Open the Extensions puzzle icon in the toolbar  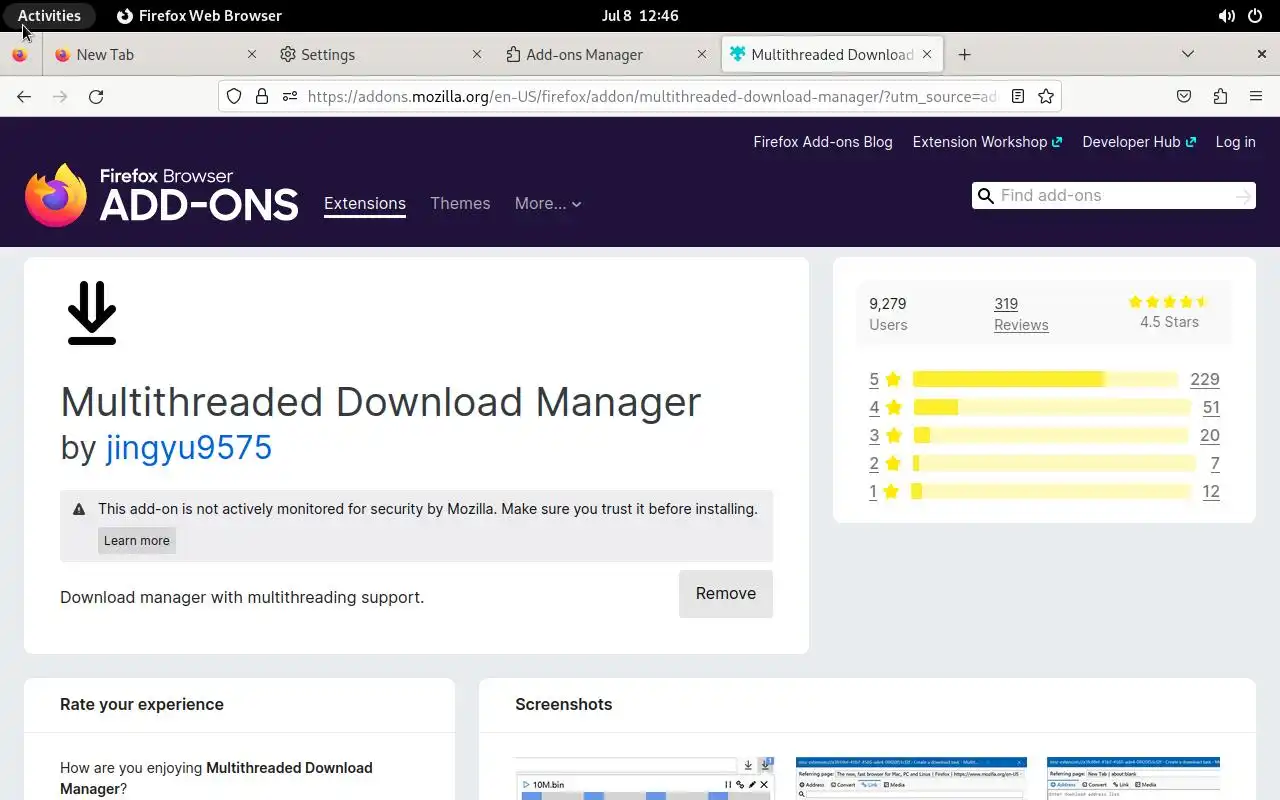click(1220, 97)
